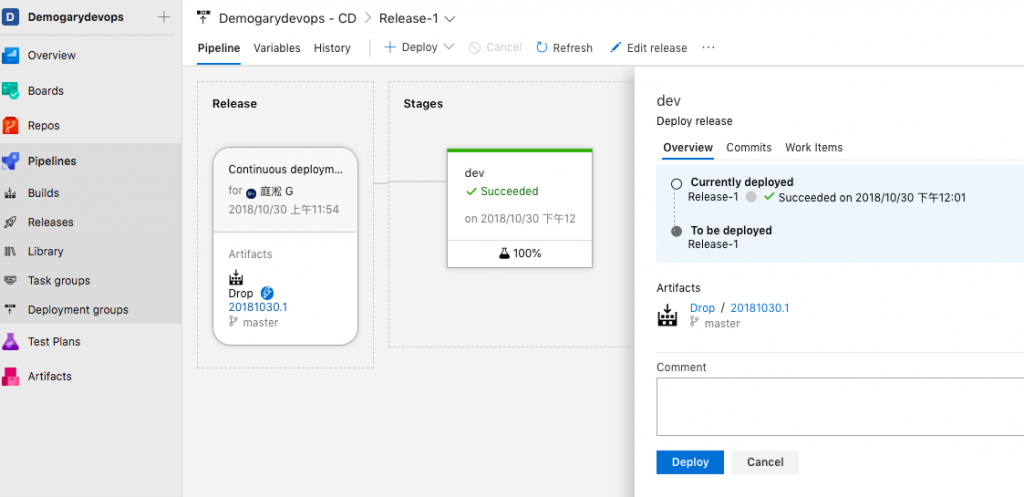Open the Drop link in dev panel

click(x=702, y=308)
